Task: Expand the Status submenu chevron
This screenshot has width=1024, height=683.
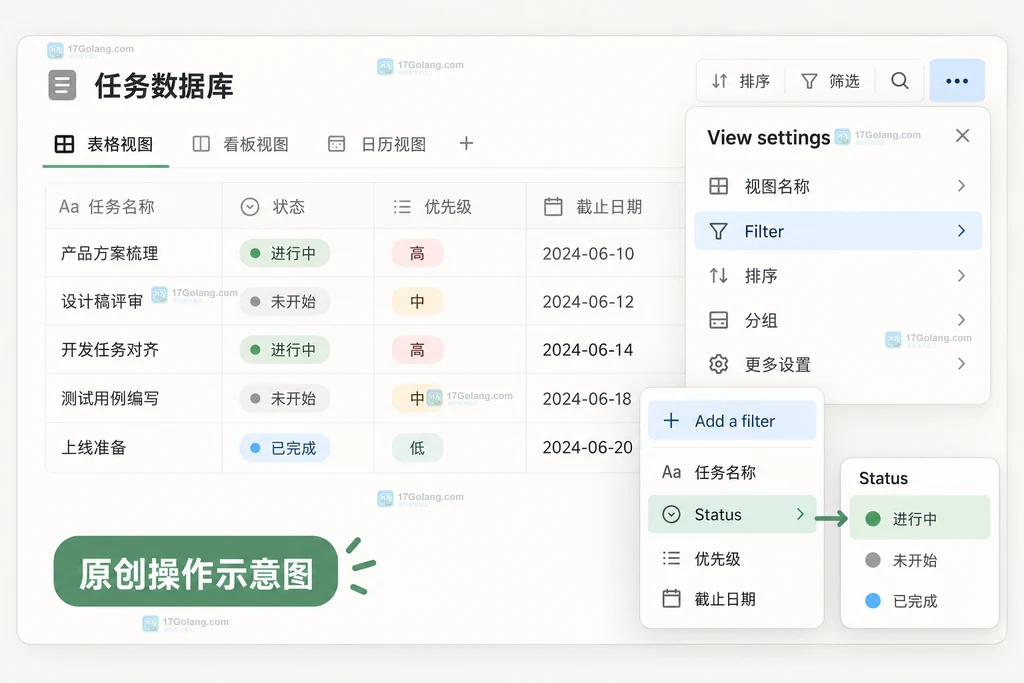Action: 800,515
